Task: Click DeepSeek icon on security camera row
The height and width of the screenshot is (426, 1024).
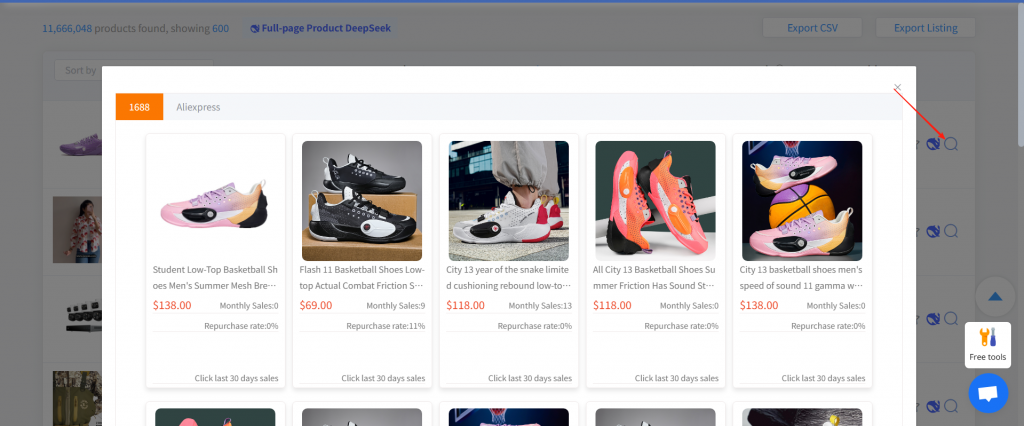Action: pos(933,318)
